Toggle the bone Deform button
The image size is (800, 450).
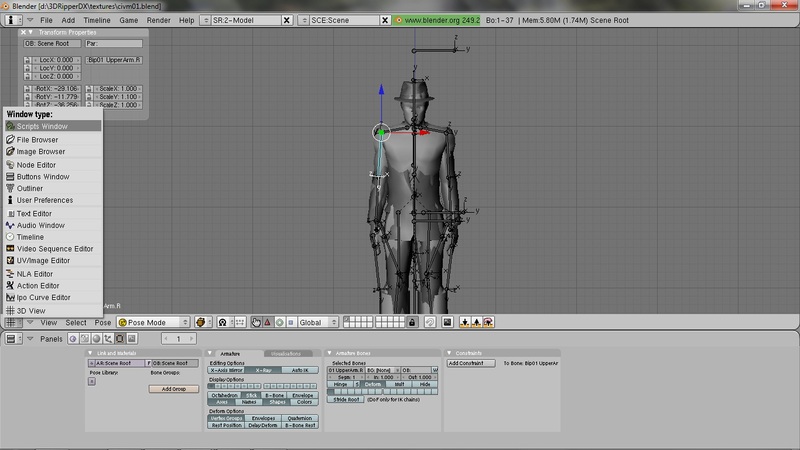(x=372, y=384)
